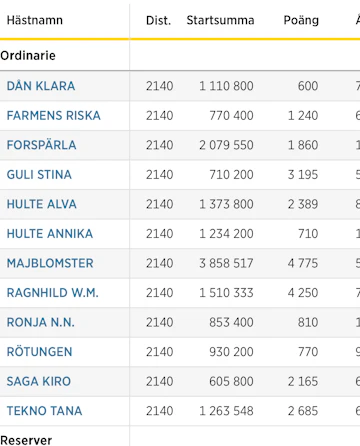The image size is (360, 446).
Task: Click the RÖTUNGEN horse link
Action: [39, 352]
